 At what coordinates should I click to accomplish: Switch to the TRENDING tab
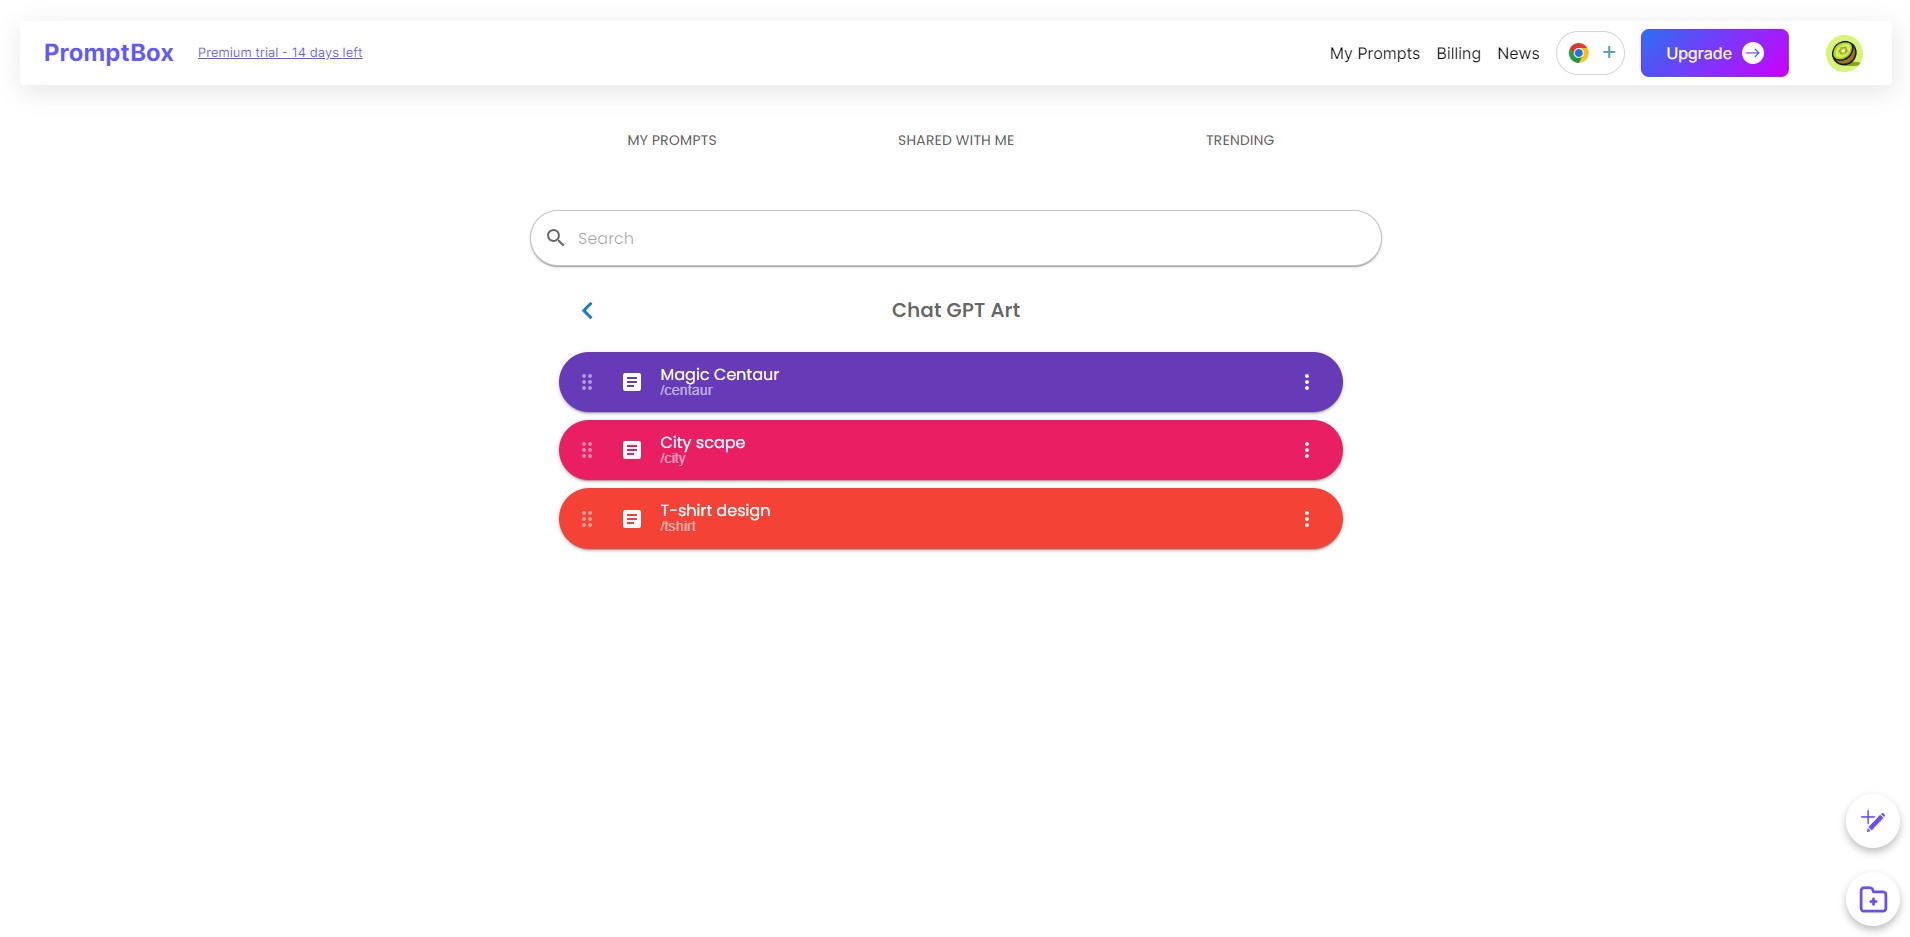pos(1240,140)
